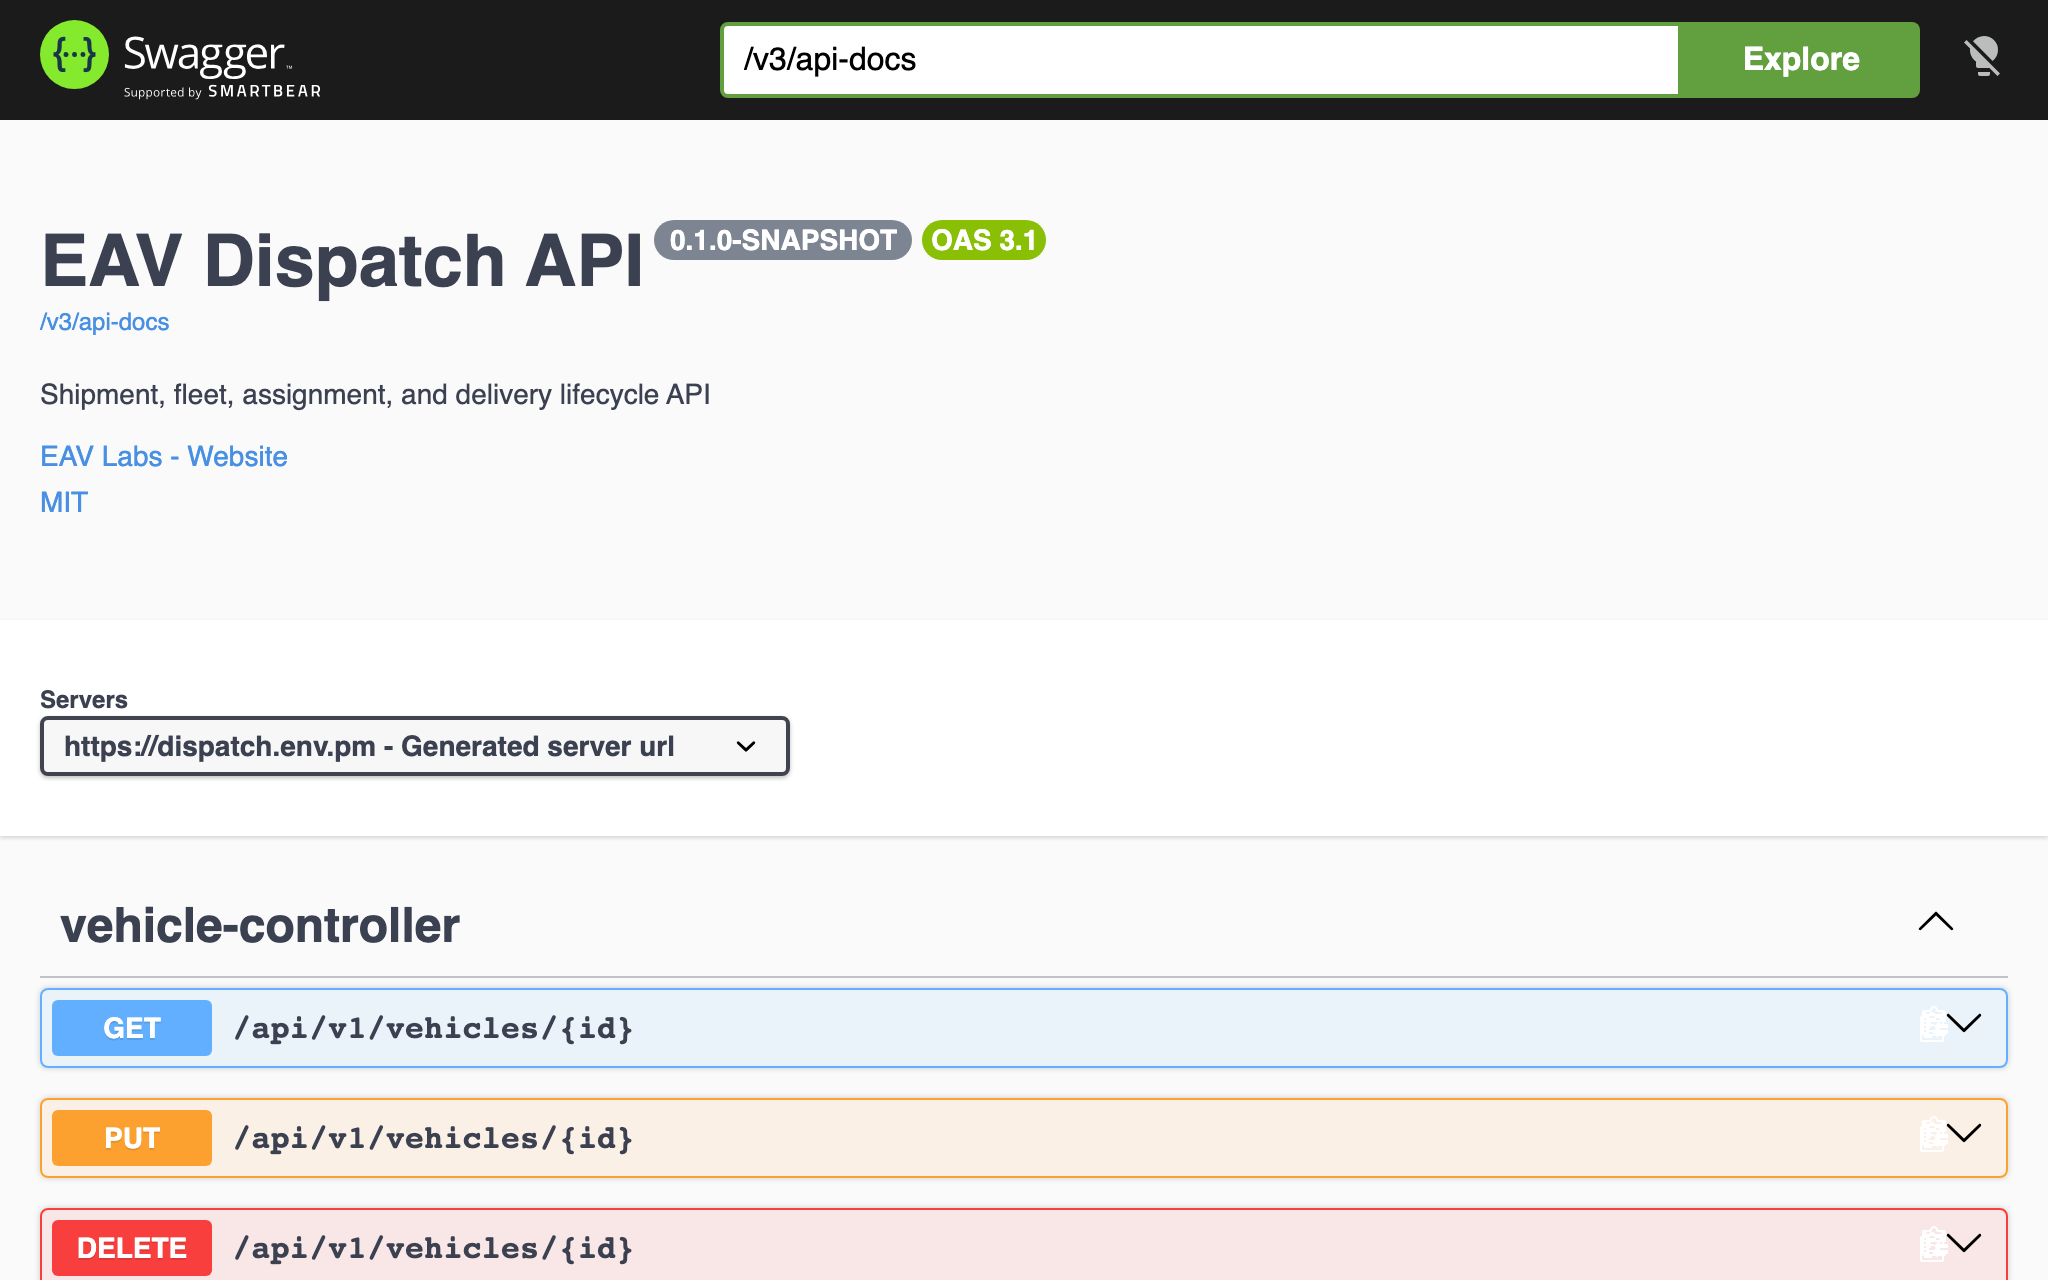
Task: Open the MIT license link
Action: click(64, 502)
